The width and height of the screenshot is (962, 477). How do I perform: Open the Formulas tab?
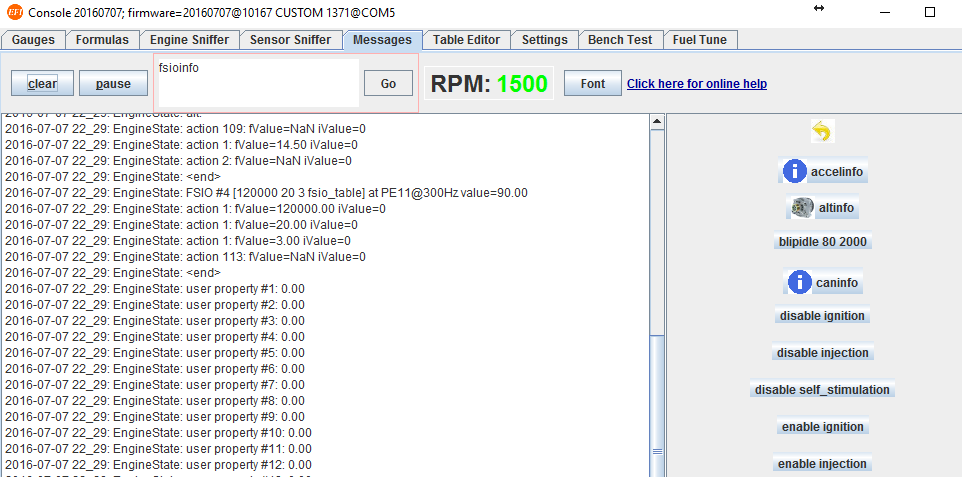[102, 40]
